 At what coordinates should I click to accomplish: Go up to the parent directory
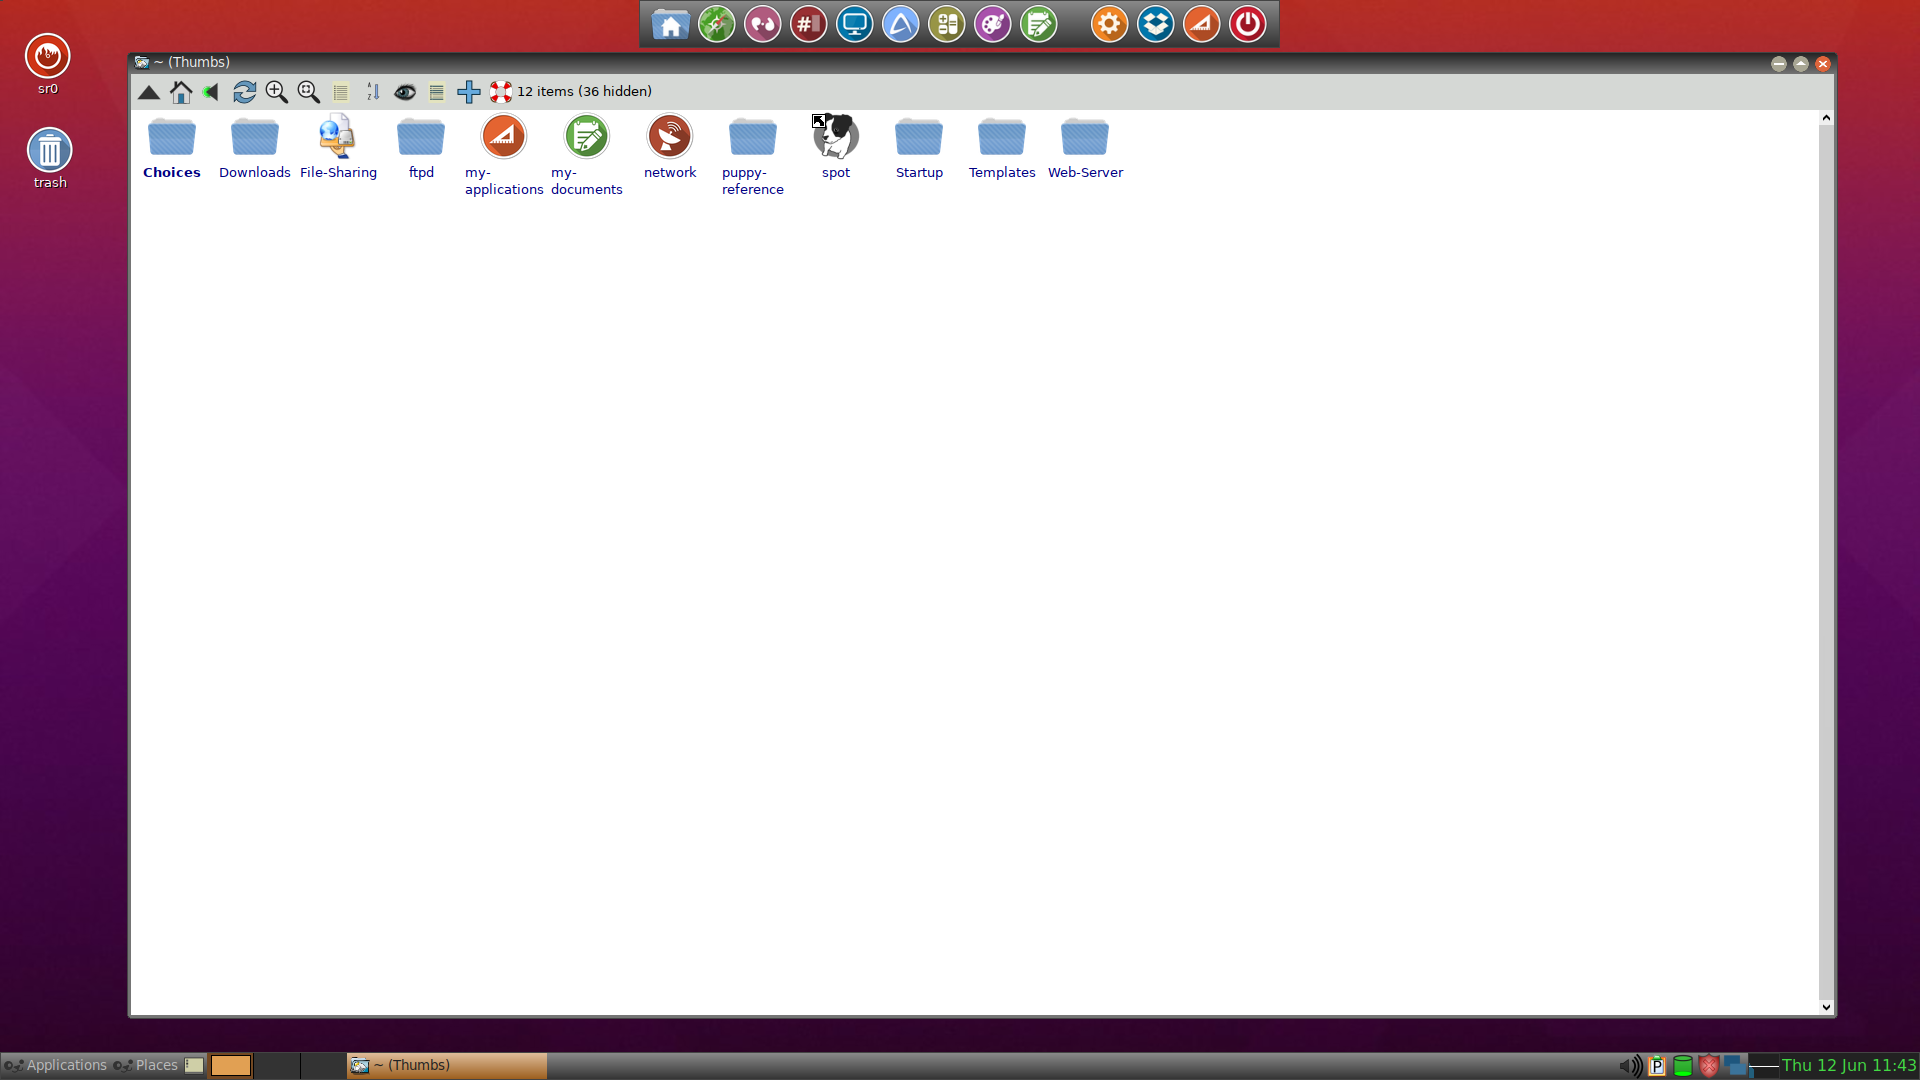[148, 92]
